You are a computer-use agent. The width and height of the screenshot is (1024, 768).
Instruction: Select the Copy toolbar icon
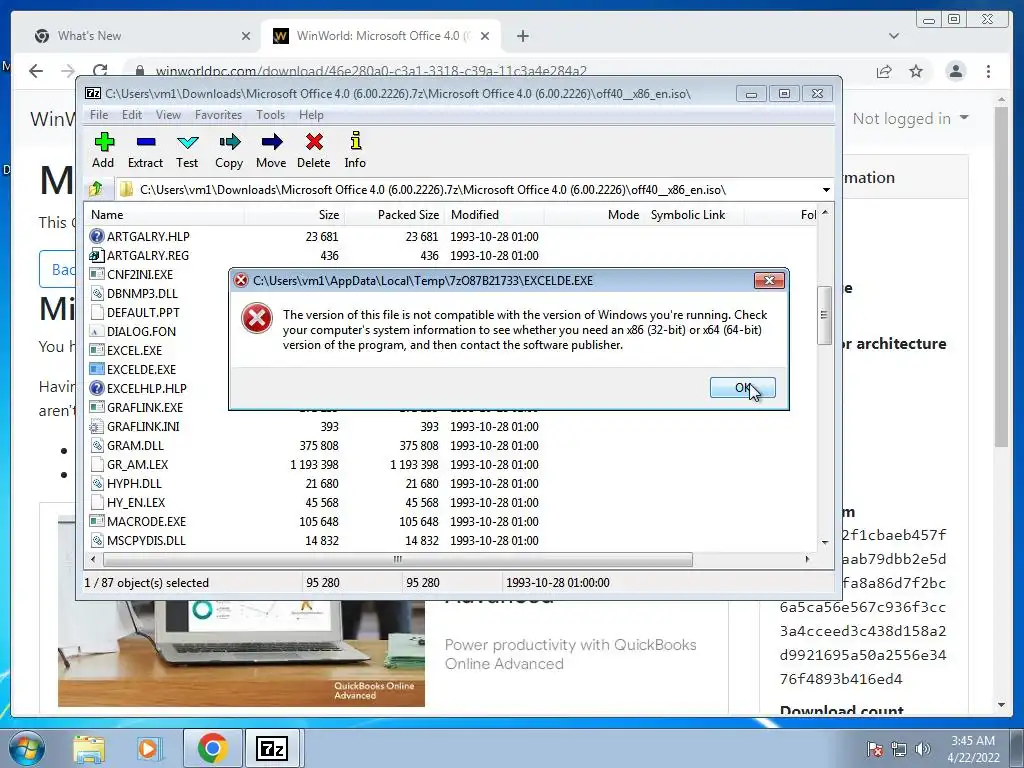pyautogui.click(x=229, y=142)
